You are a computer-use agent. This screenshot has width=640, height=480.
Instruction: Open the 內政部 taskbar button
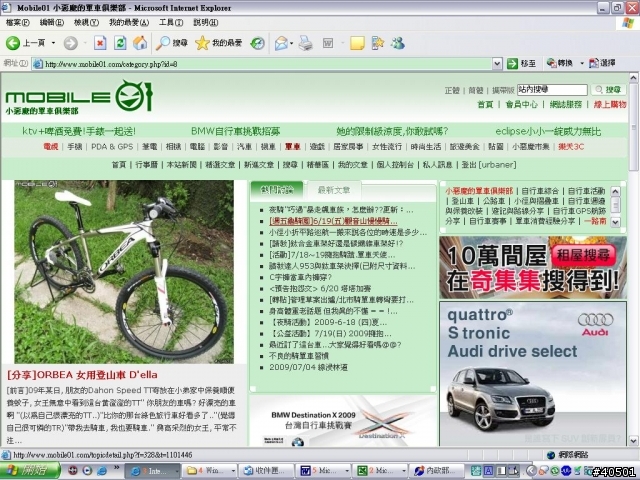(437, 471)
